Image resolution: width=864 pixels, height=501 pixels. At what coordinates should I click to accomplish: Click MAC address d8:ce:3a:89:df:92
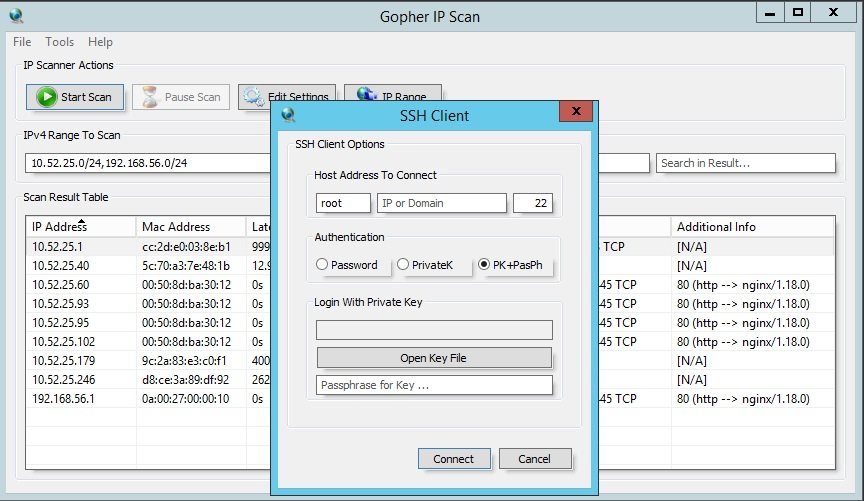185,380
